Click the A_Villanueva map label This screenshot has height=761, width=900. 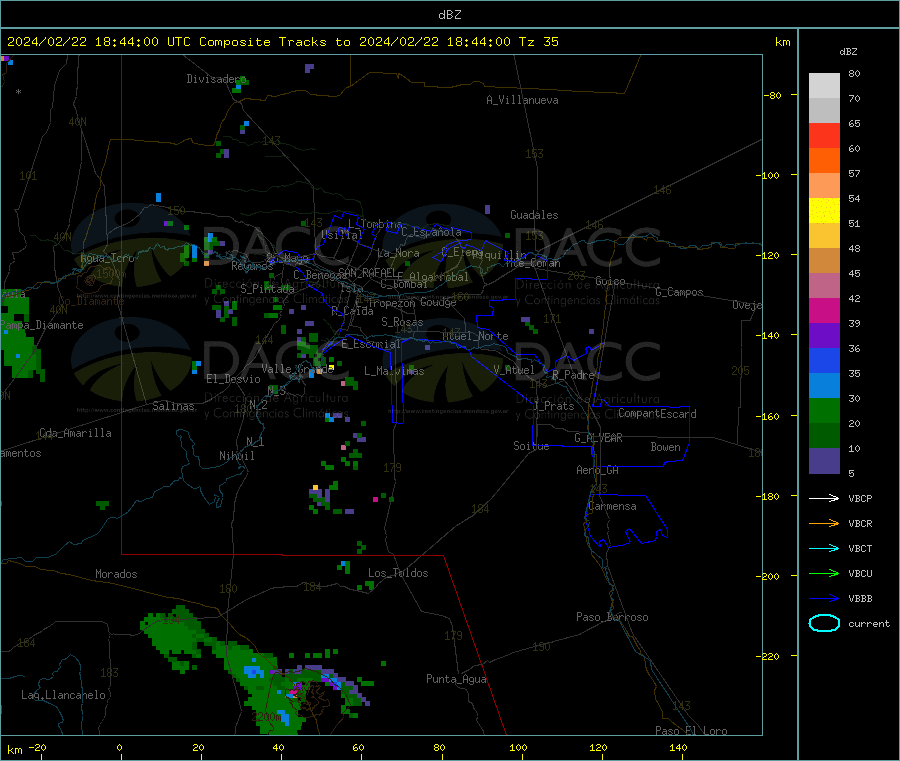[522, 100]
